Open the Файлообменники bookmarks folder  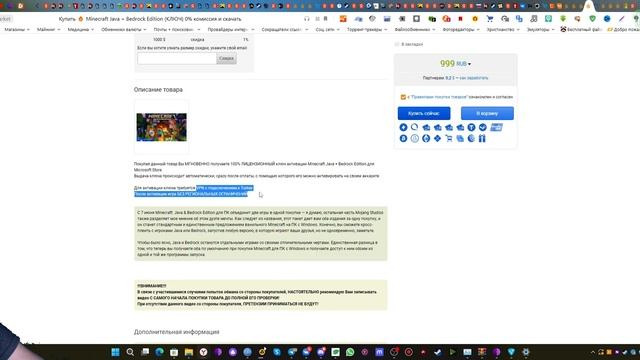[x=415, y=29]
